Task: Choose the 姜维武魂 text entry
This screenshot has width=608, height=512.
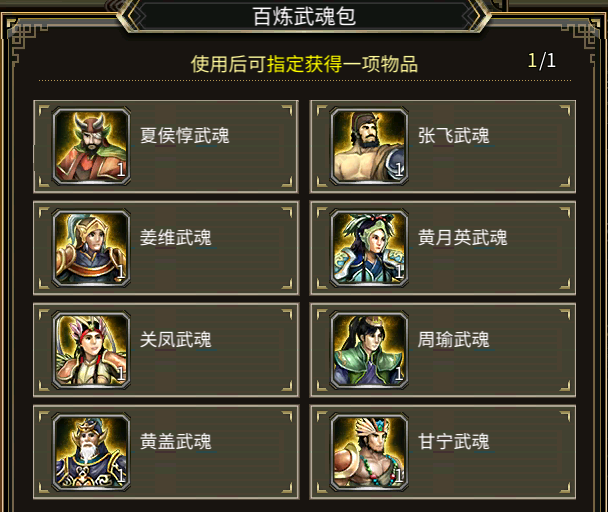Action: click(x=176, y=237)
